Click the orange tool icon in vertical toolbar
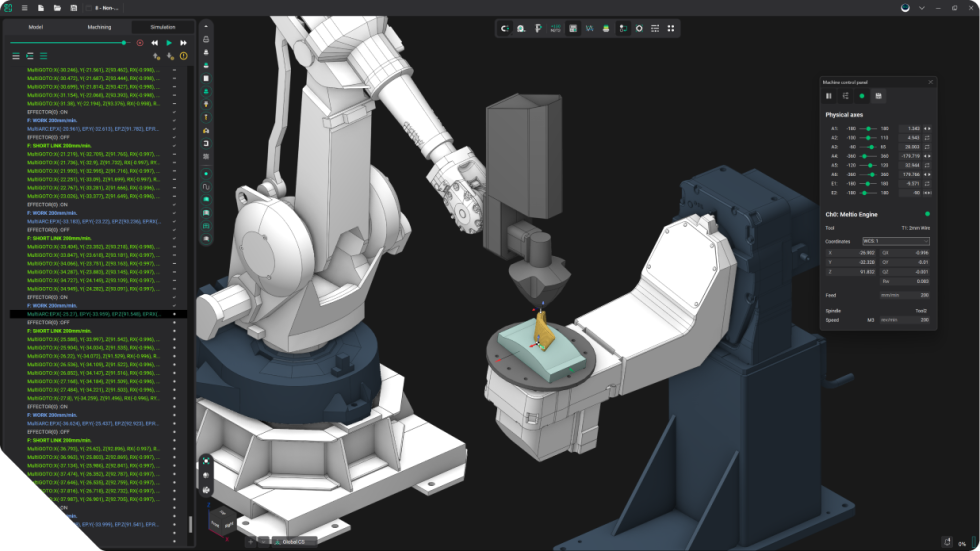The width and height of the screenshot is (980, 551). pyautogui.click(x=206, y=117)
